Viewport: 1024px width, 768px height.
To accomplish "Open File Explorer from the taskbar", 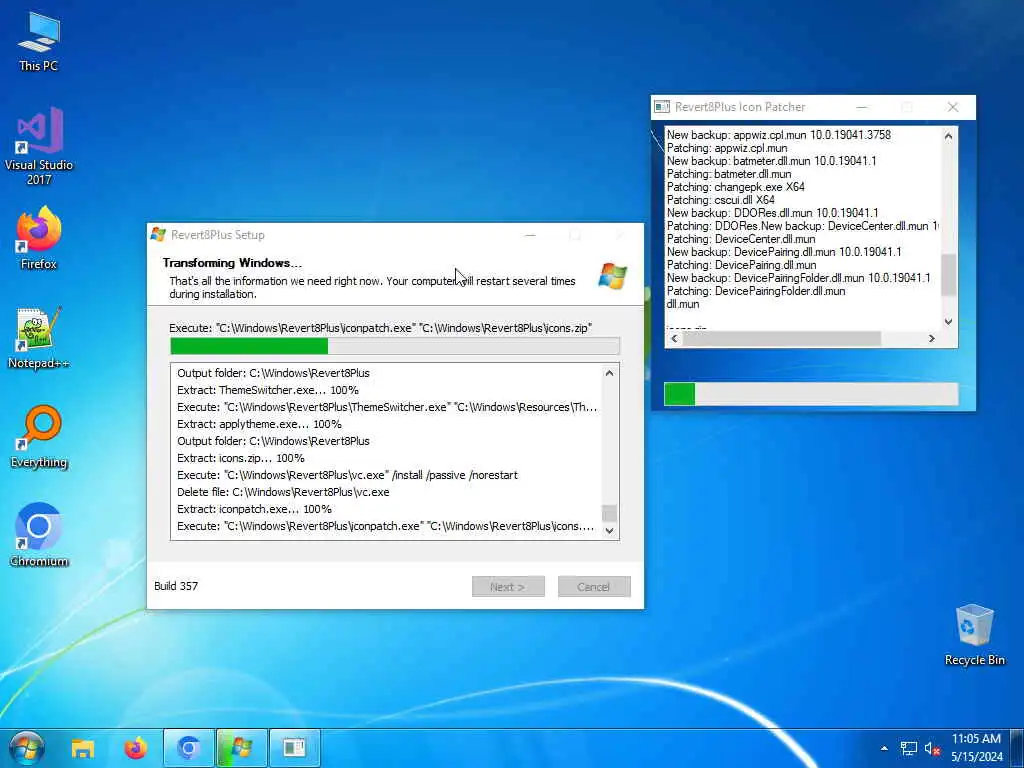I will pyautogui.click(x=83, y=748).
